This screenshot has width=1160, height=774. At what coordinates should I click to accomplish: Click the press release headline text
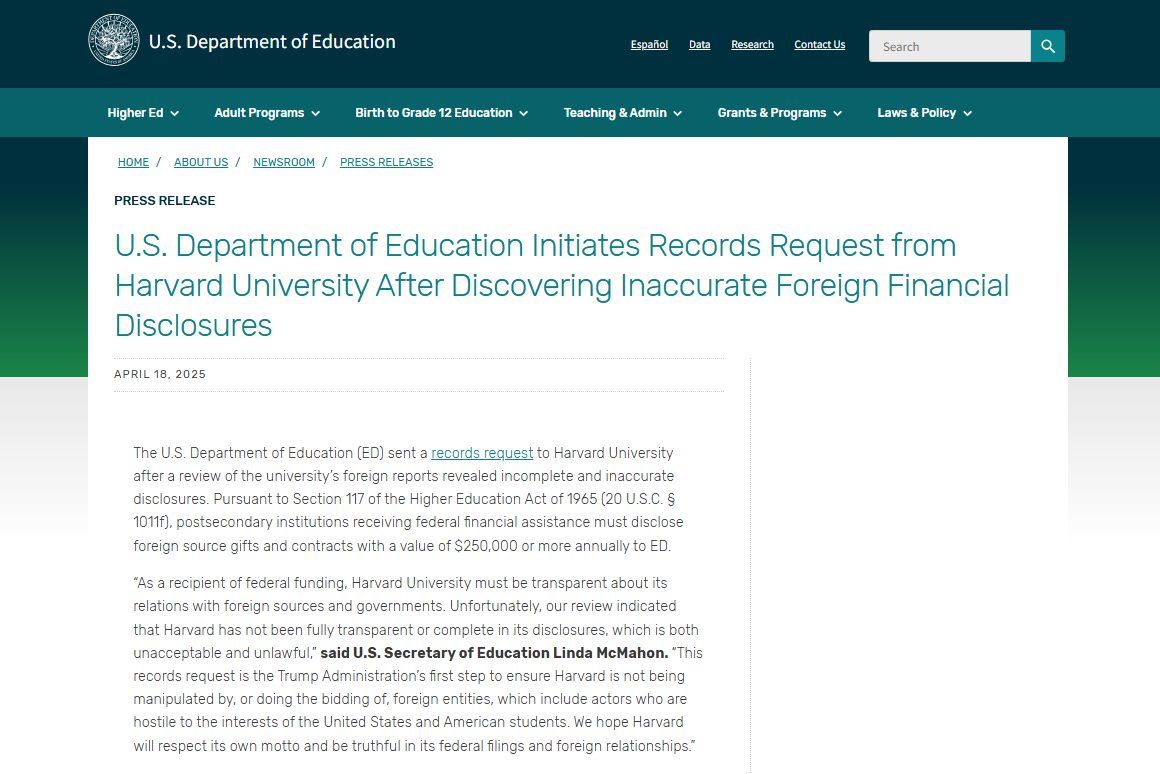[x=562, y=286]
